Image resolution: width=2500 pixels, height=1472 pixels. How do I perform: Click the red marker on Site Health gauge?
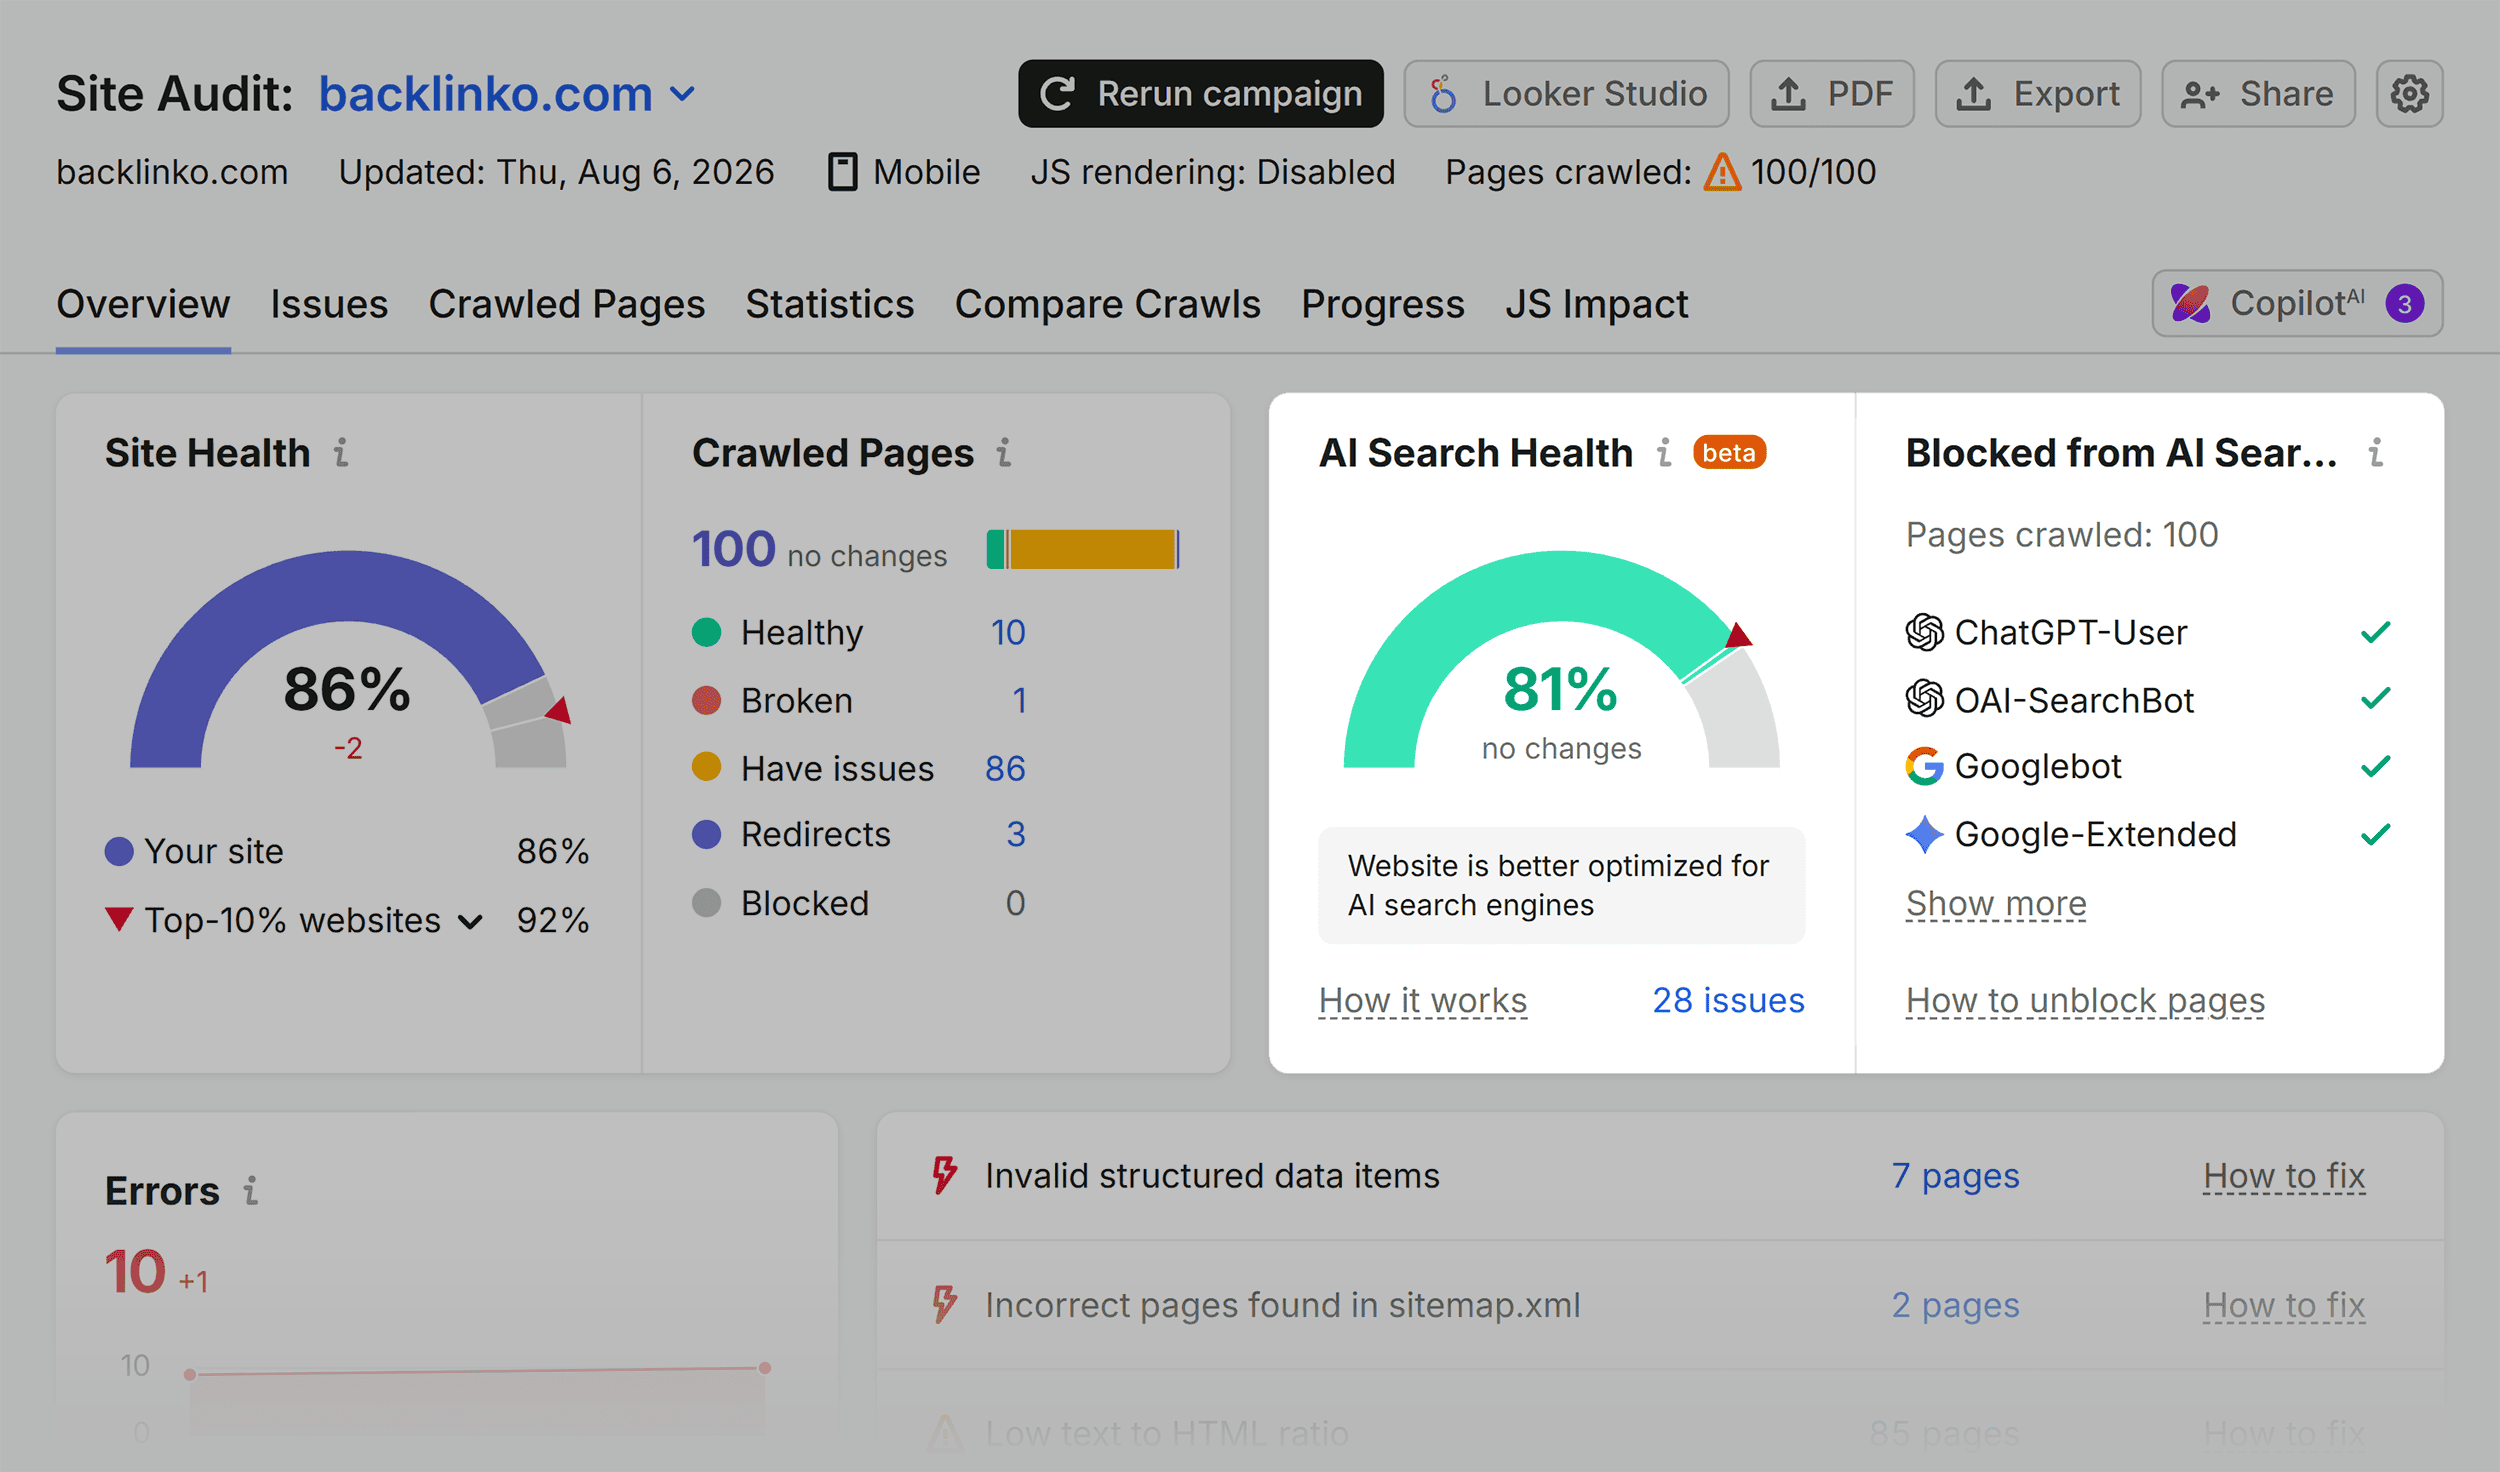559,710
